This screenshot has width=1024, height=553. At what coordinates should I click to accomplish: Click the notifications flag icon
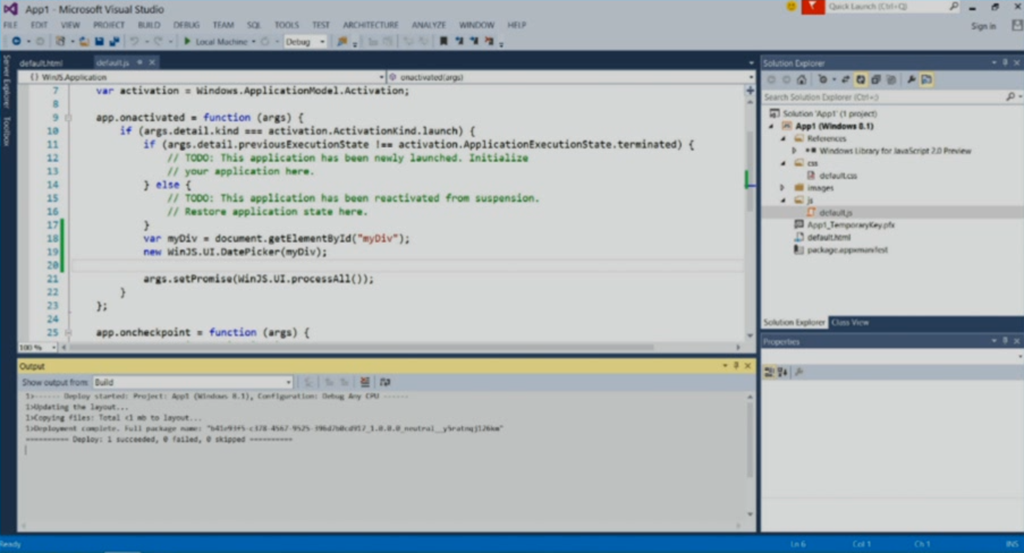(x=812, y=7)
